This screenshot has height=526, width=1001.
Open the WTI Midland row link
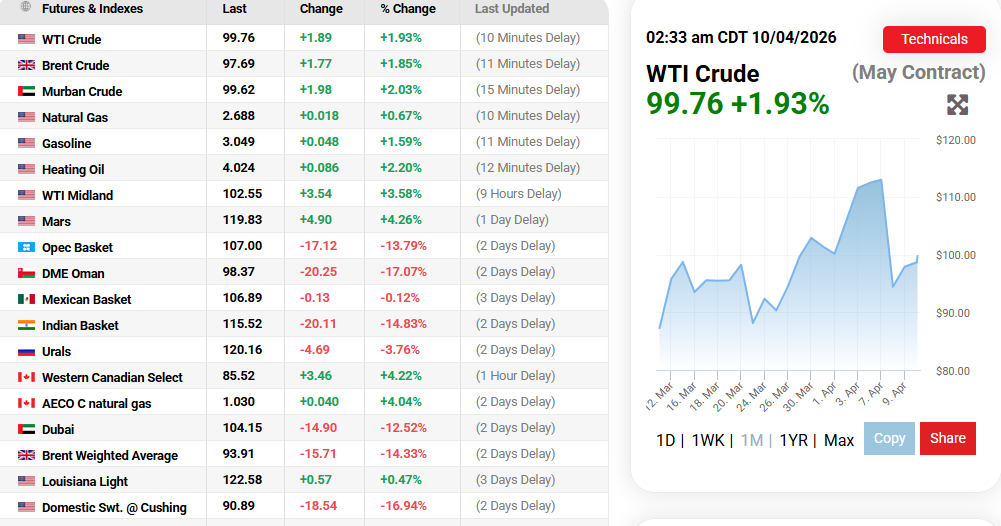click(x=77, y=195)
